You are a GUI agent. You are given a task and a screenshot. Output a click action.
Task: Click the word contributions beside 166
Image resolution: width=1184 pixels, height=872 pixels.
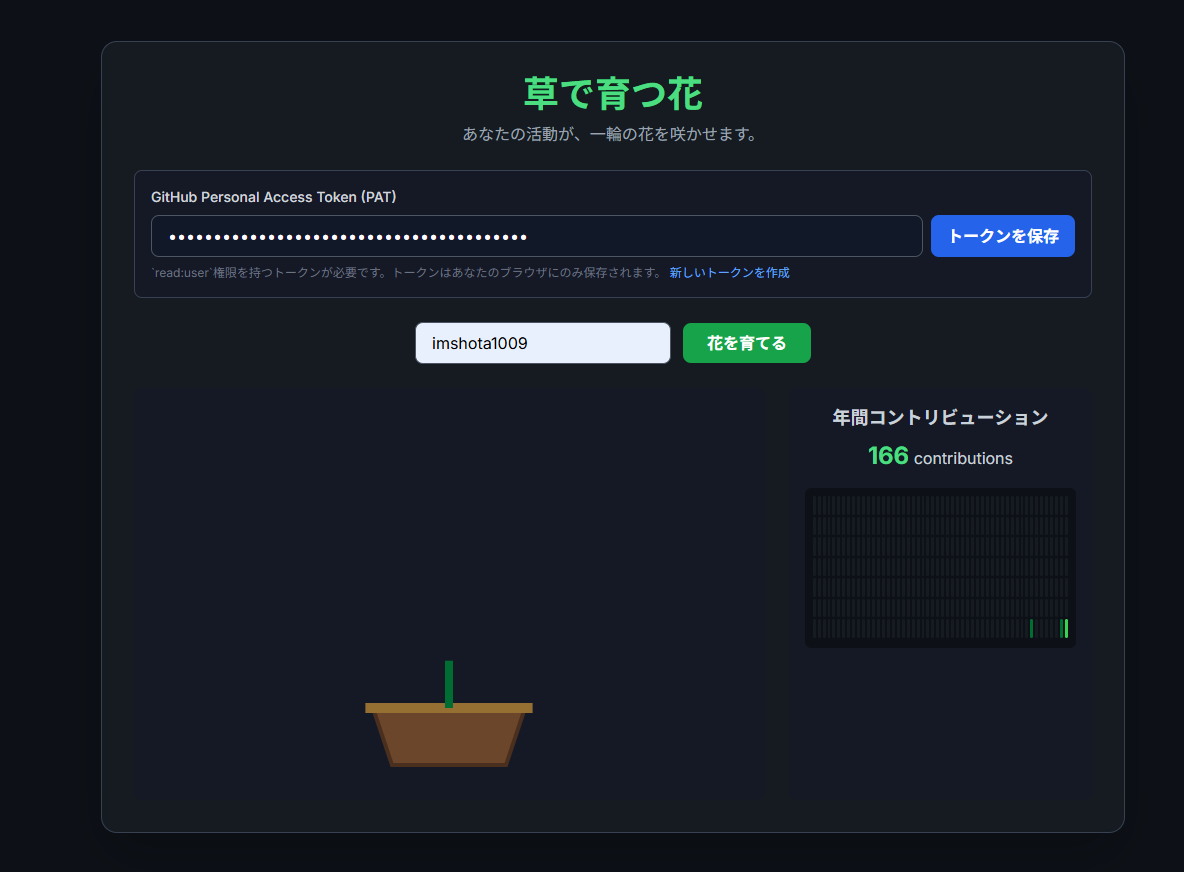point(963,458)
